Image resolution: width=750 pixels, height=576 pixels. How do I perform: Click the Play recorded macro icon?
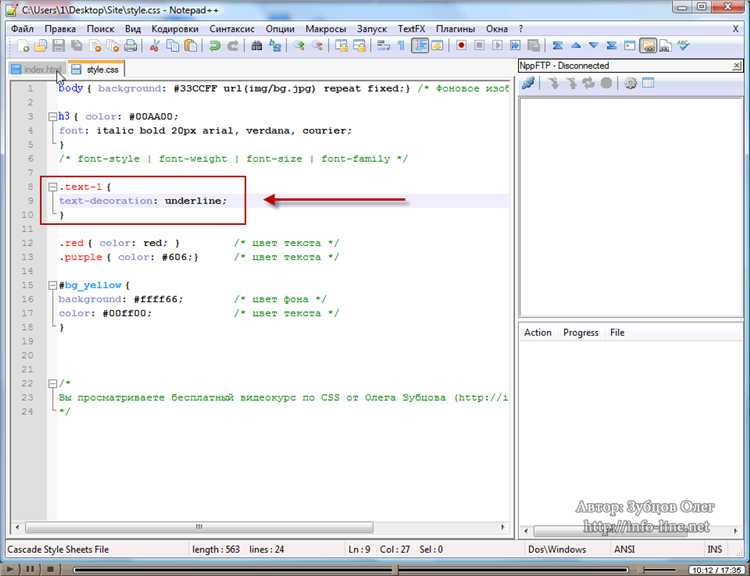pos(497,46)
